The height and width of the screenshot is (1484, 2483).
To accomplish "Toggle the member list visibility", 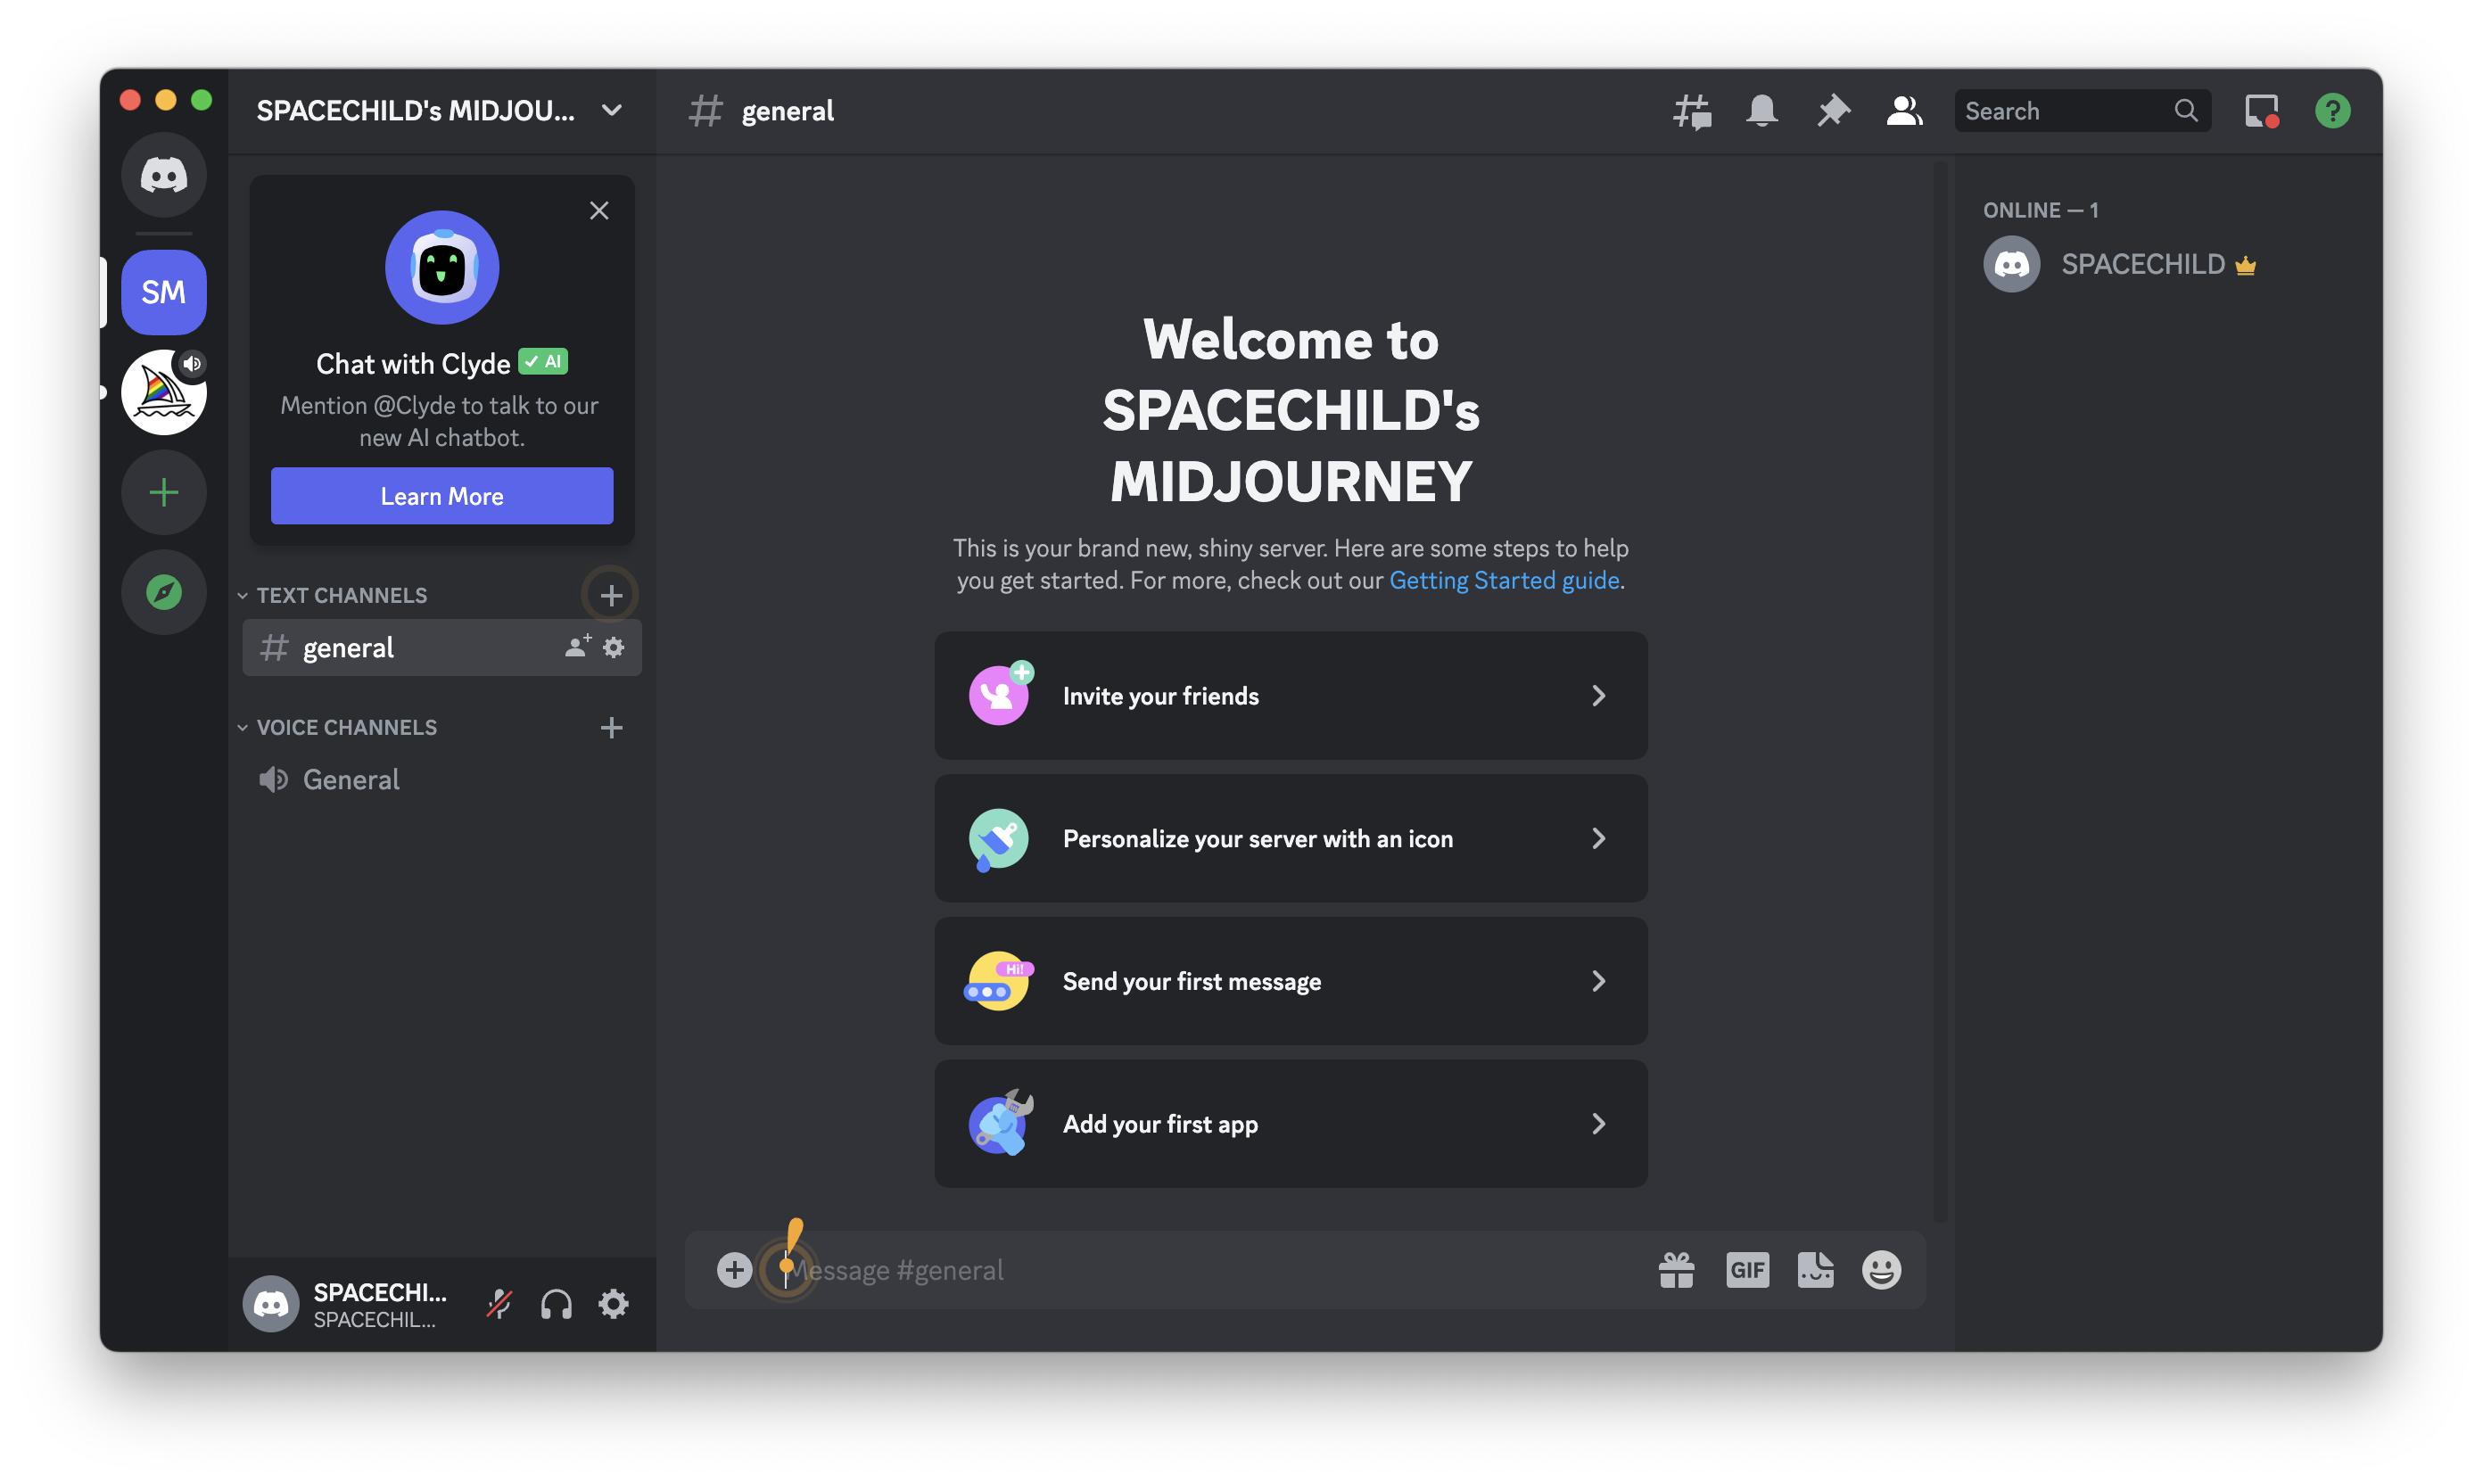I will pos(1904,111).
